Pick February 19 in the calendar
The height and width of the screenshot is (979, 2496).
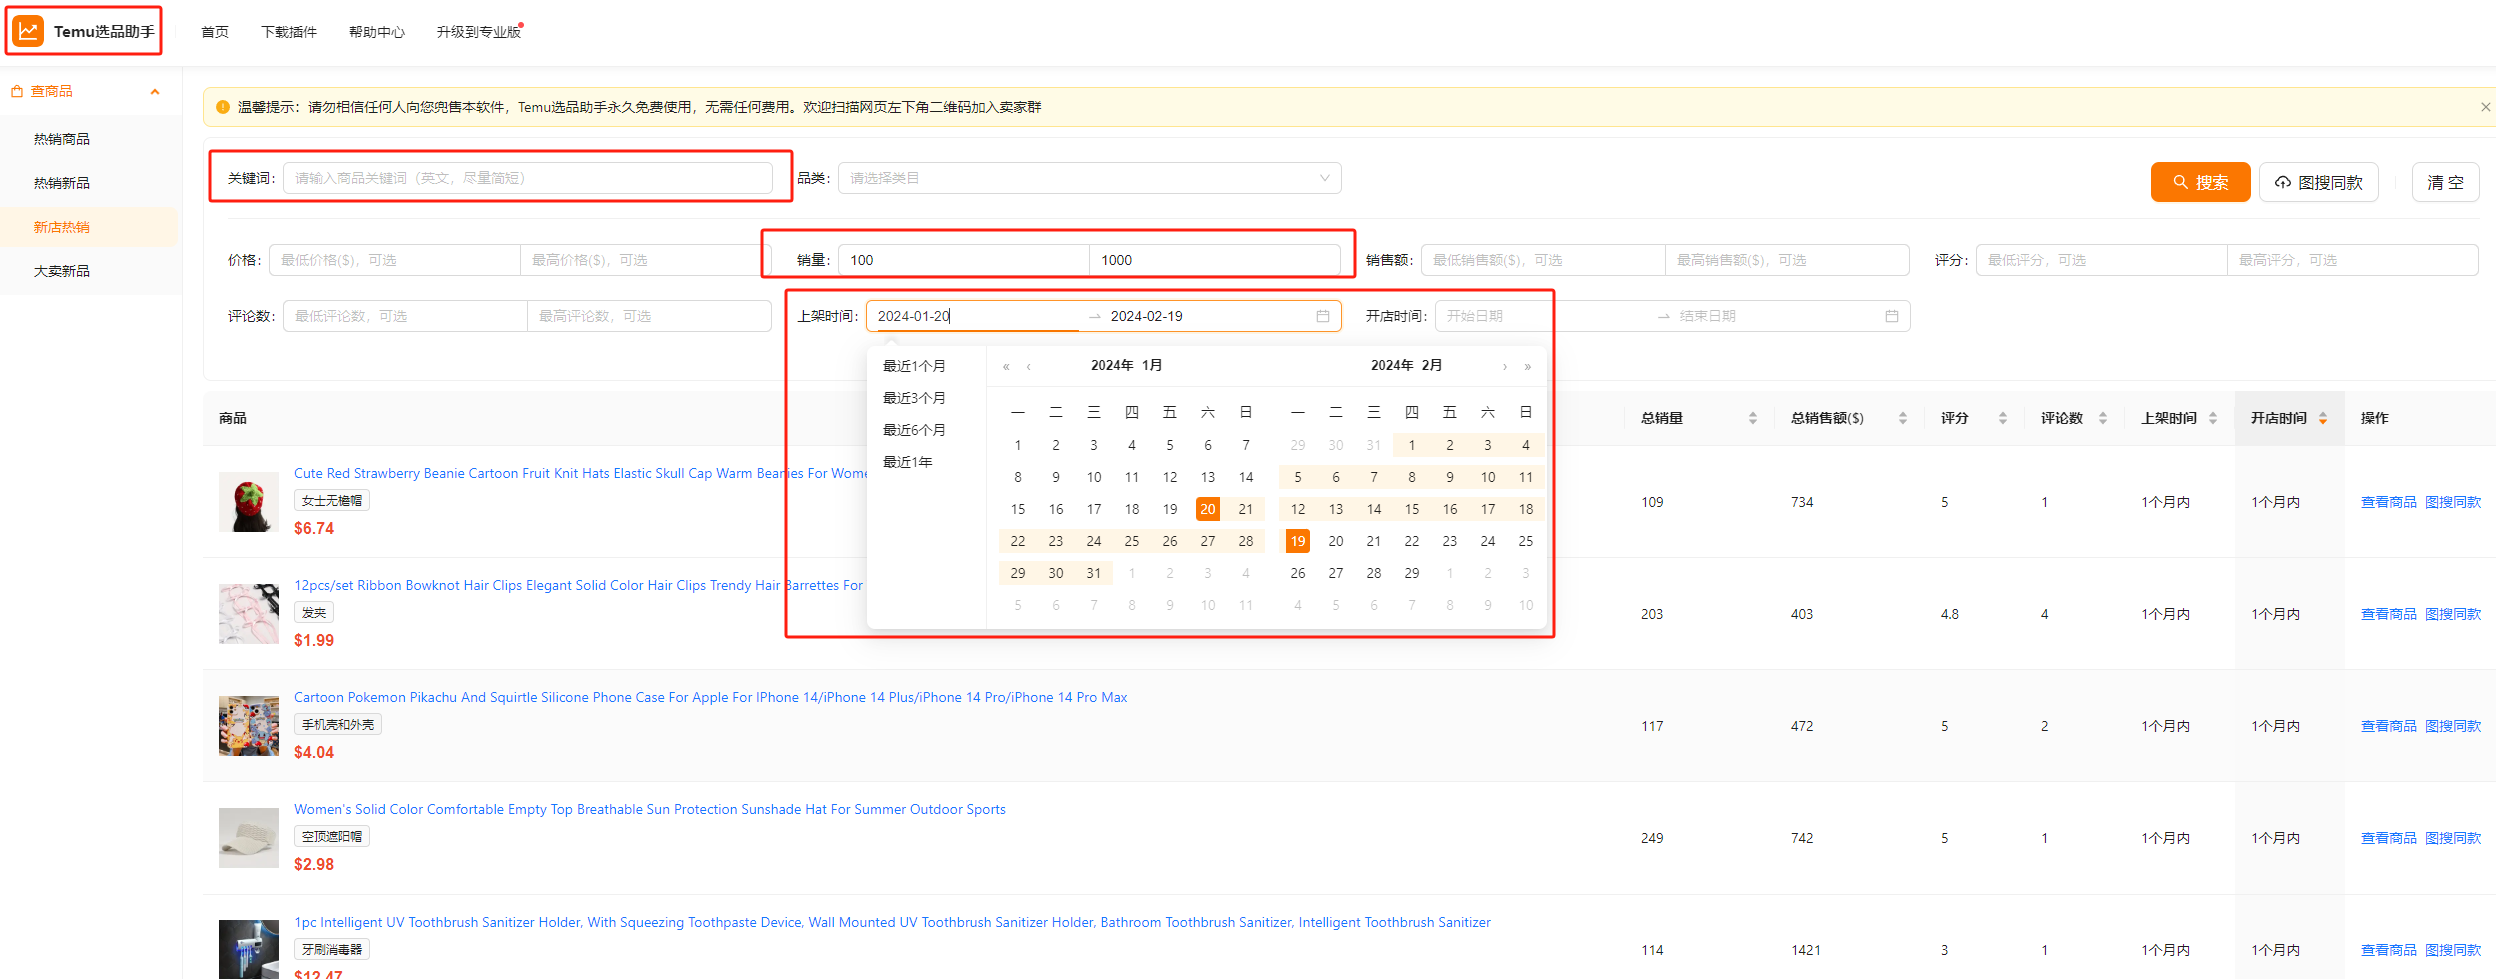pyautogui.click(x=1298, y=541)
